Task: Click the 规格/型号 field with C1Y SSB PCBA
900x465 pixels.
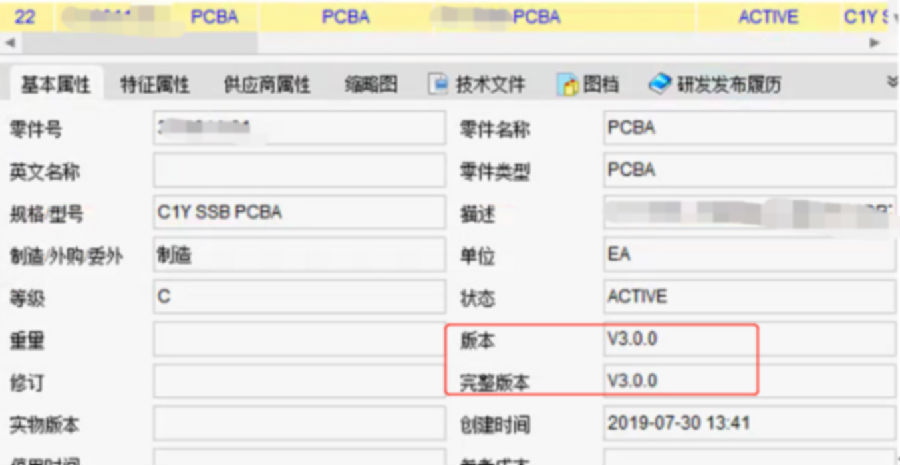Action: click(x=299, y=212)
